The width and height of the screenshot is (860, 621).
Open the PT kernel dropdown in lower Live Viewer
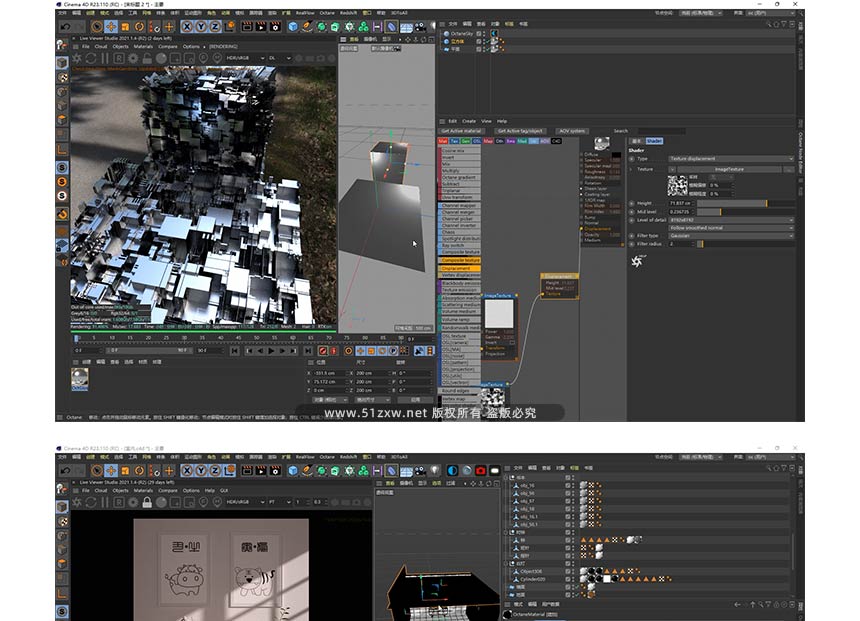coord(280,502)
